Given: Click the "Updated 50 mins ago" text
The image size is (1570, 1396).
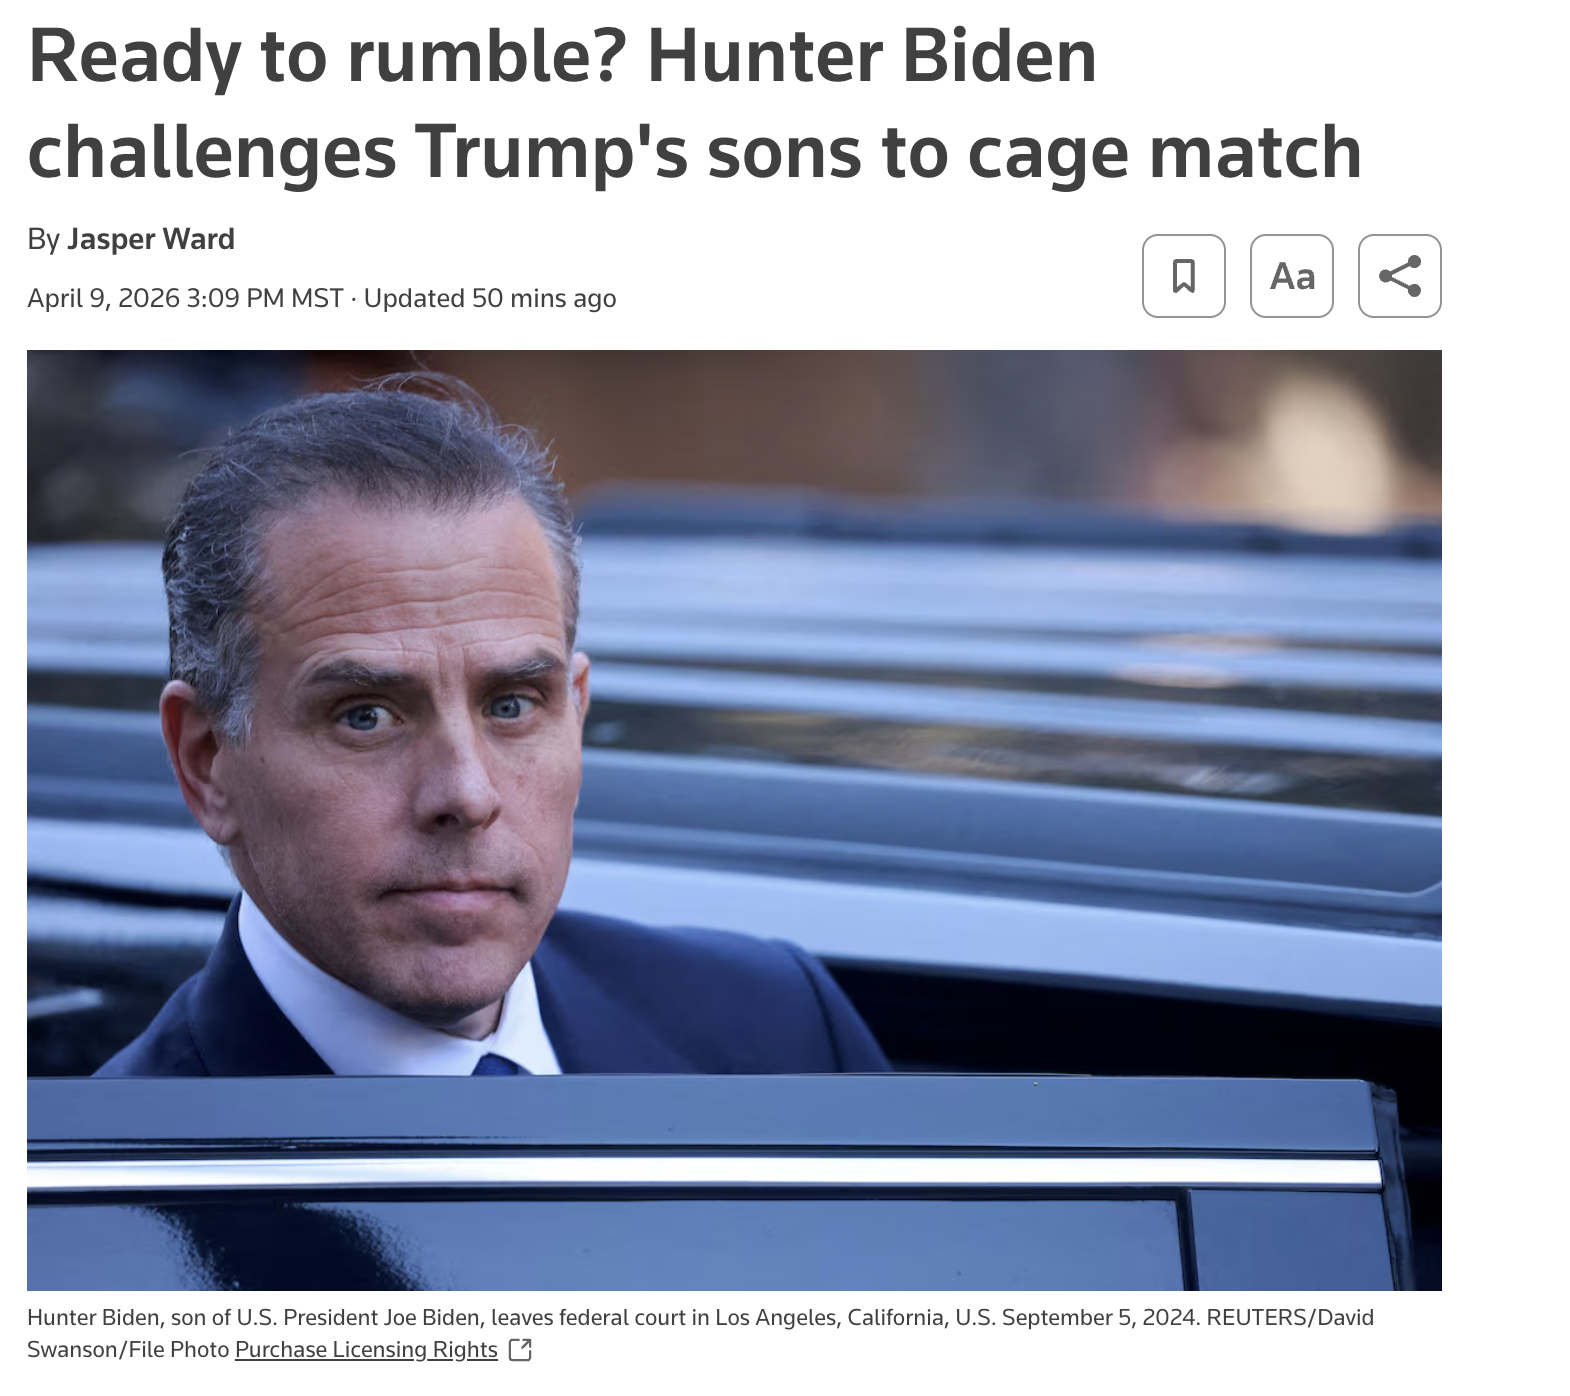Looking at the screenshot, I should (490, 298).
